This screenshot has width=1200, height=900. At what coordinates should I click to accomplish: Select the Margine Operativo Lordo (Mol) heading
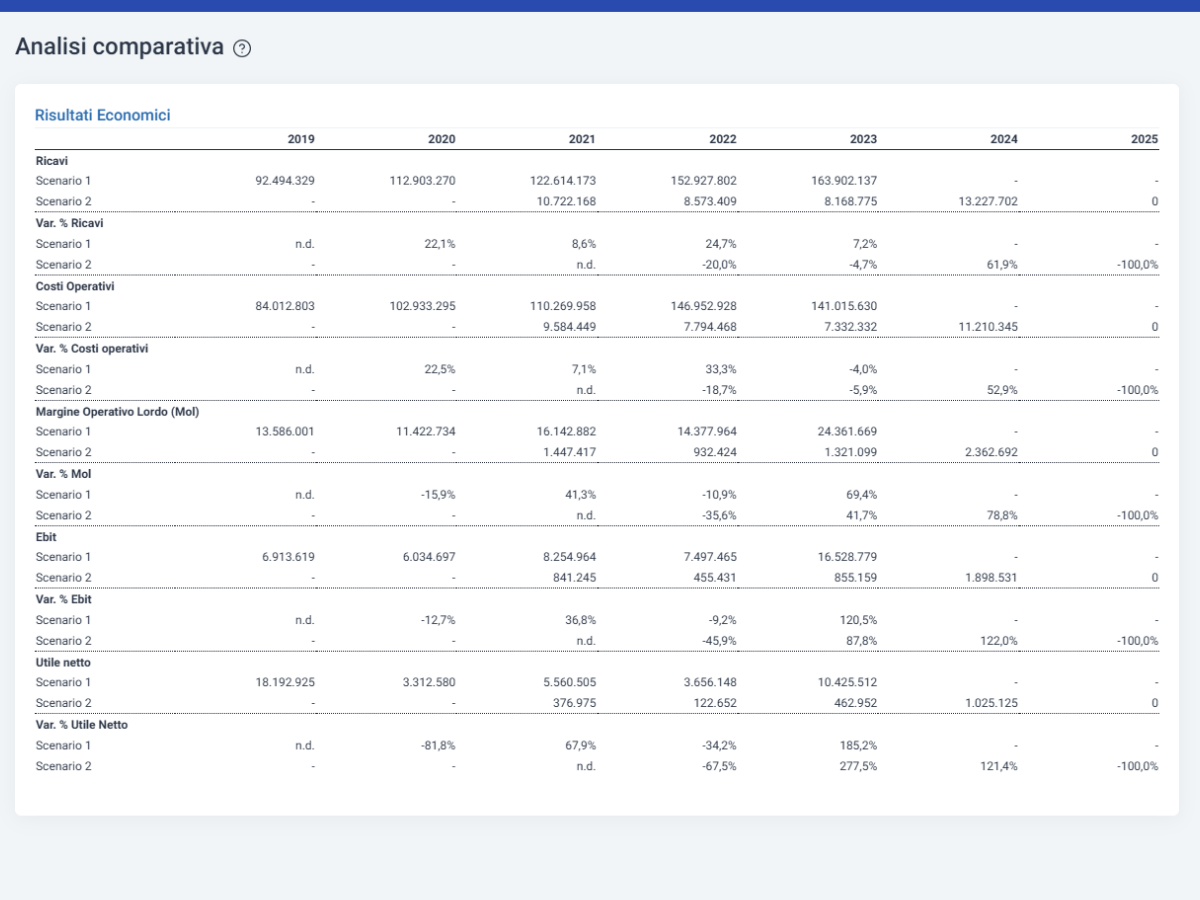pyautogui.click(x=117, y=411)
